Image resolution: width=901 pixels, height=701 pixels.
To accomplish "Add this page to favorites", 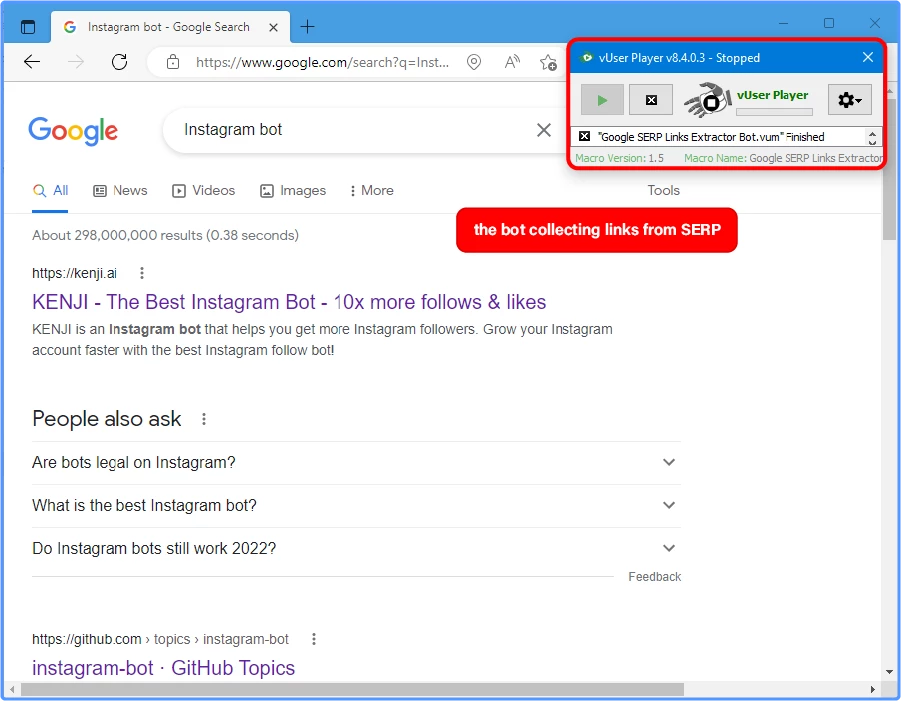I will [548, 62].
